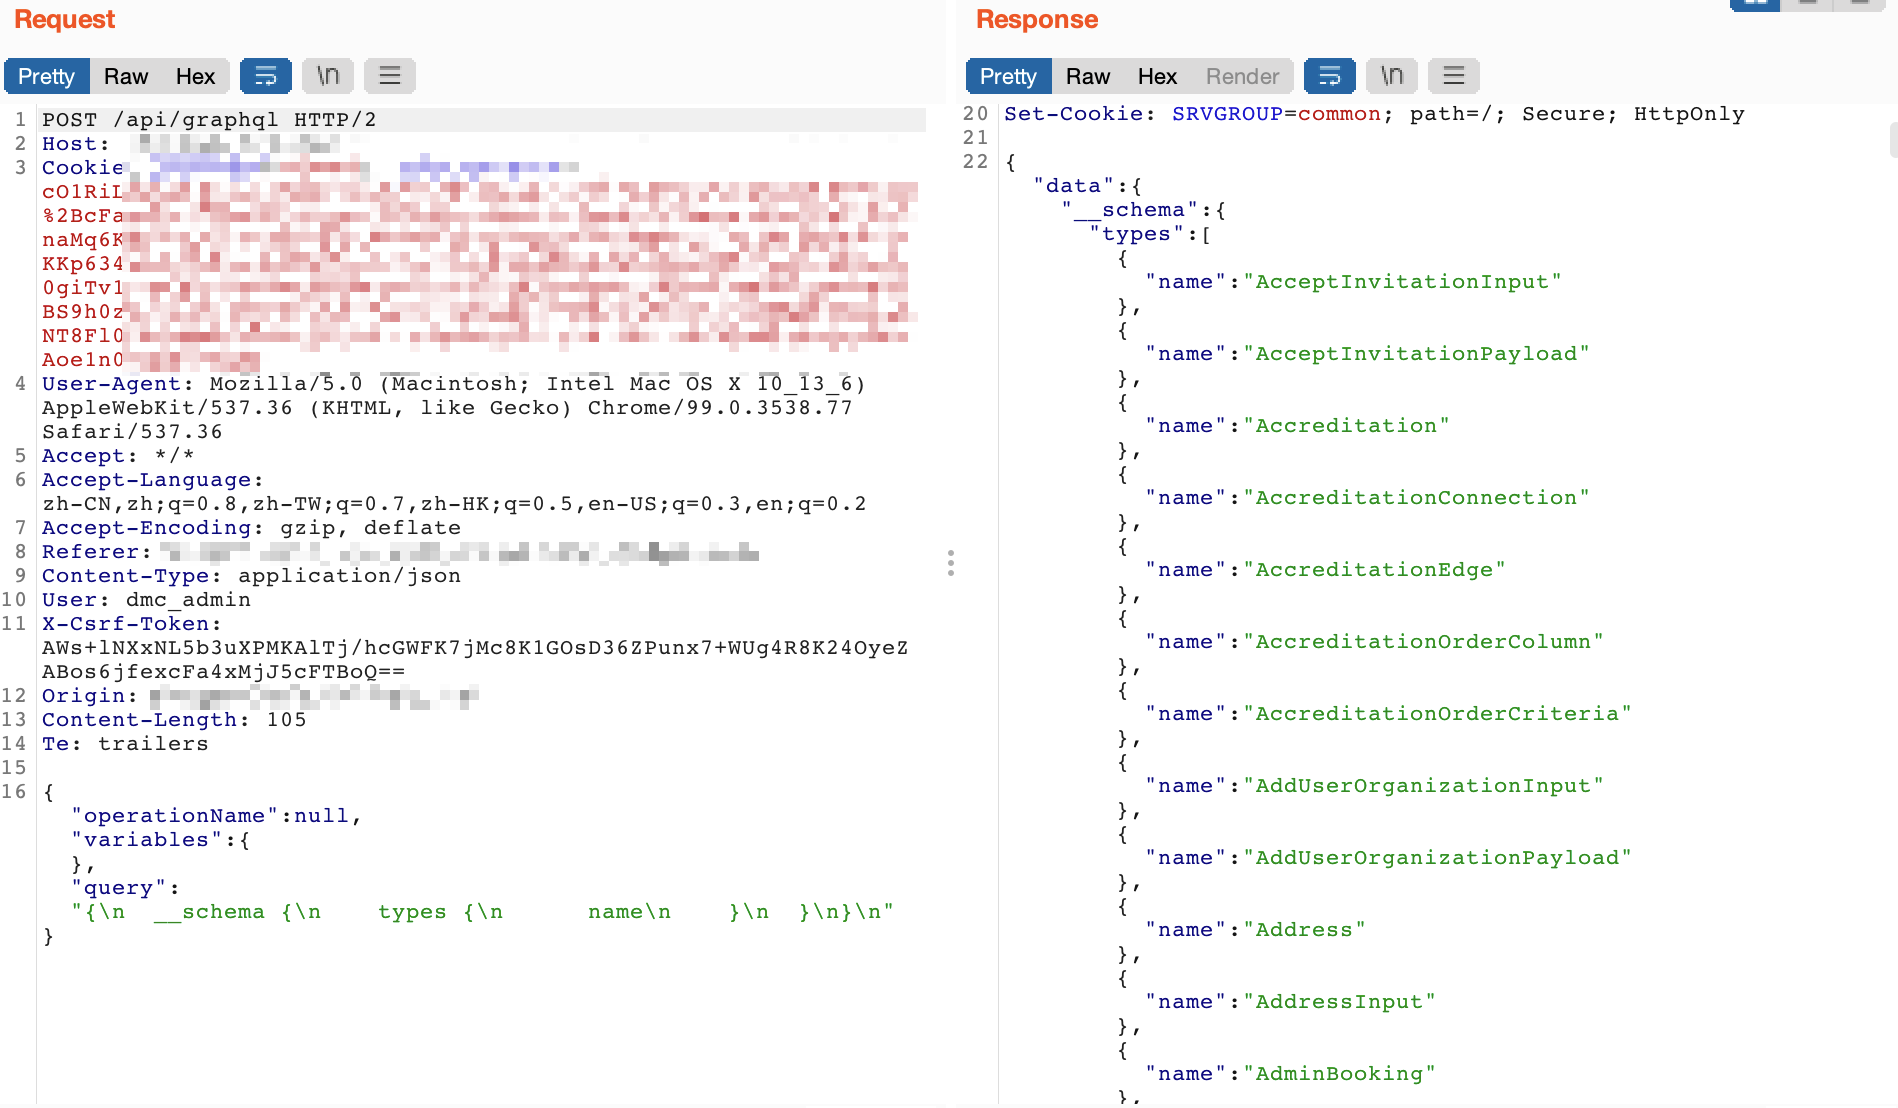Click the Set-Cookie response header name
The height and width of the screenshot is (1108, 1898).
[x=1073, y=114]
